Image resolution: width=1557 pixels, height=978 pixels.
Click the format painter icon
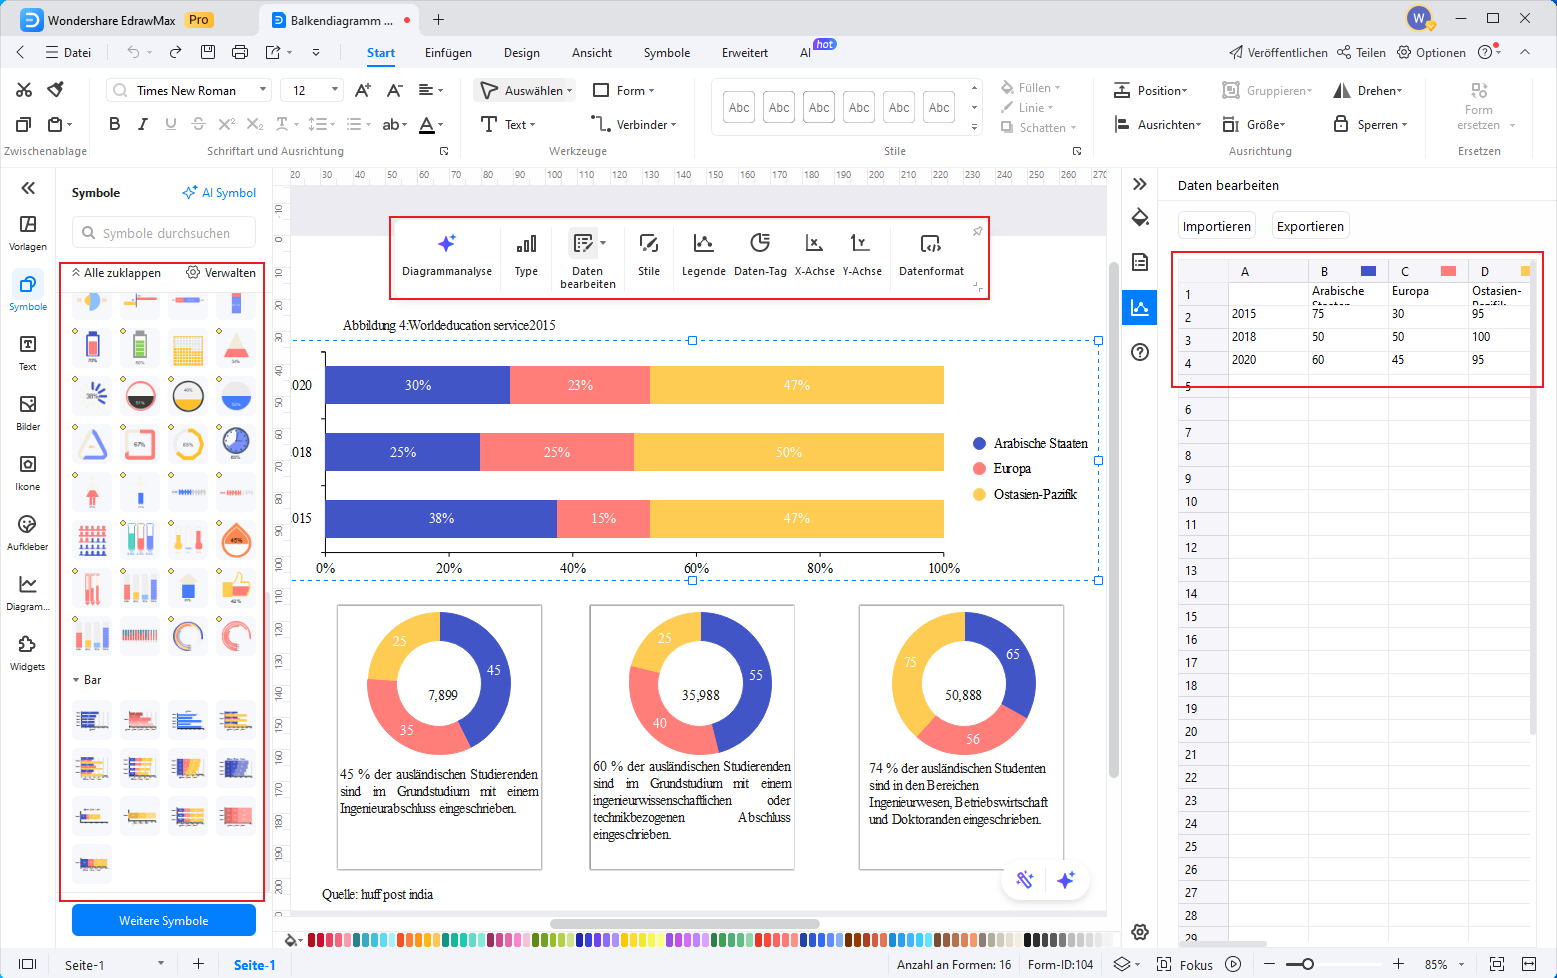click(x=56, y=90)
